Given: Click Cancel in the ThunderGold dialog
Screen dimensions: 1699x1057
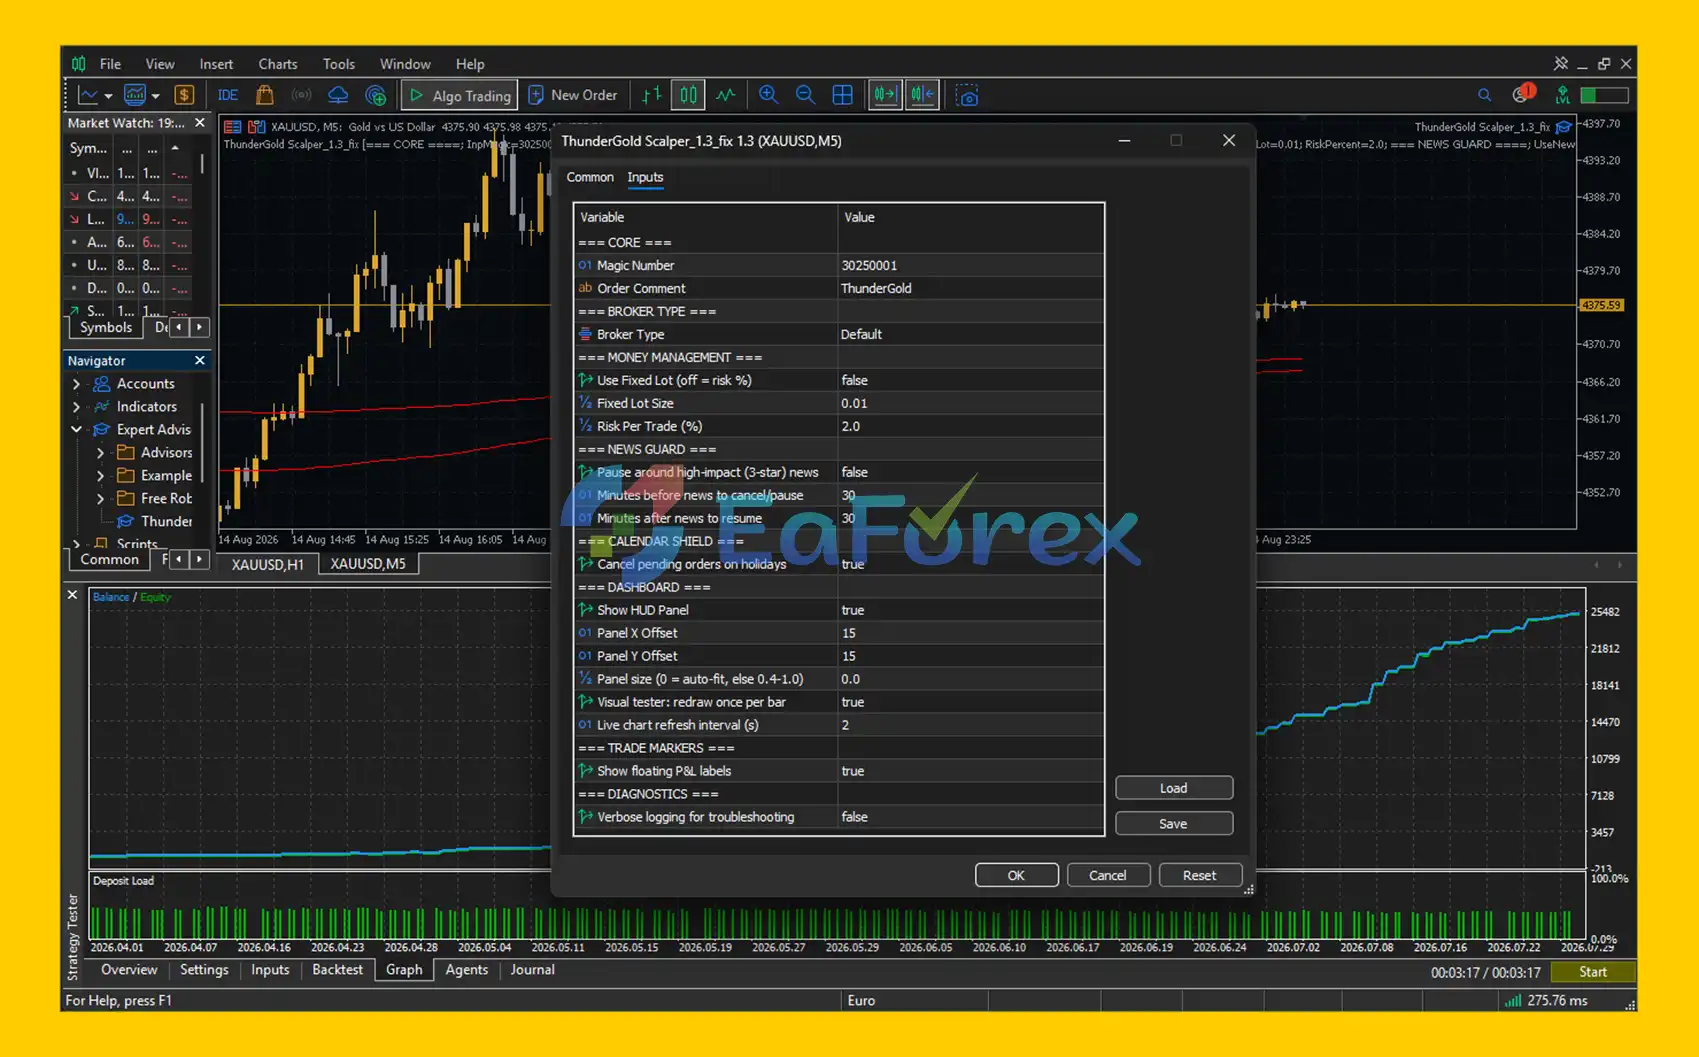Looking at the screenshot, I should coord(1108,875).
